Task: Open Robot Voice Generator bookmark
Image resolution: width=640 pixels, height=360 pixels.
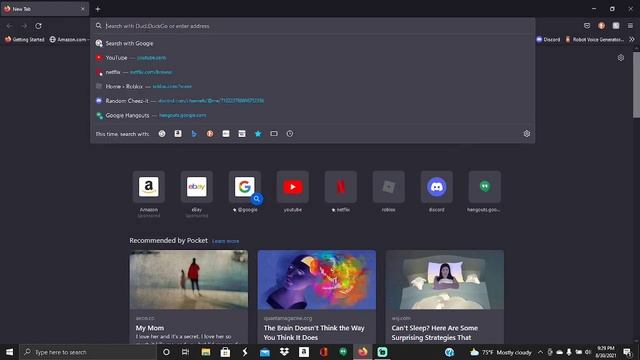Action: [x=595, y=40]
